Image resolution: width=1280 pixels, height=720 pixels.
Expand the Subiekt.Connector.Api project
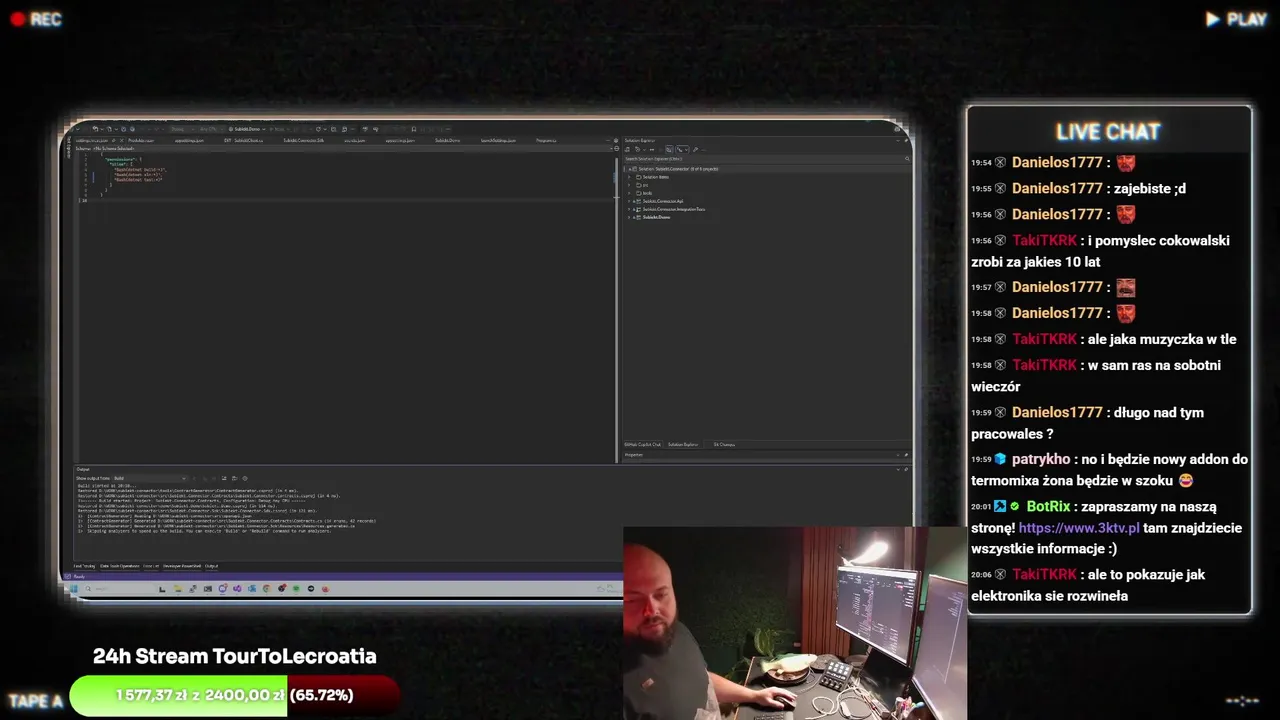(629, 201)
